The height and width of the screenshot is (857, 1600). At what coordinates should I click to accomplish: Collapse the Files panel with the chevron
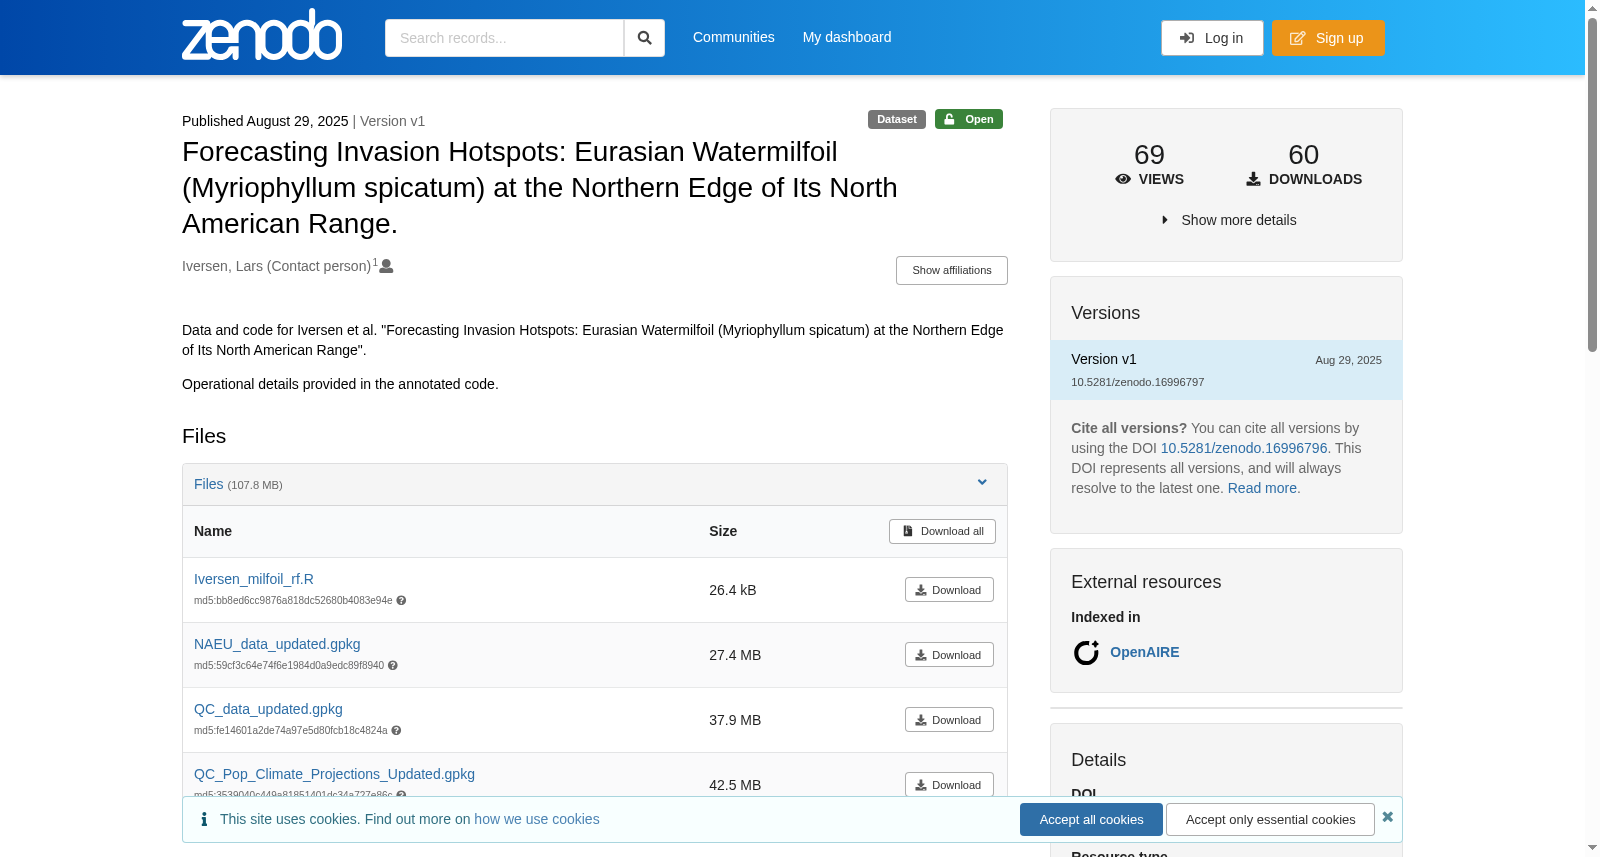[x=982, y=482]
